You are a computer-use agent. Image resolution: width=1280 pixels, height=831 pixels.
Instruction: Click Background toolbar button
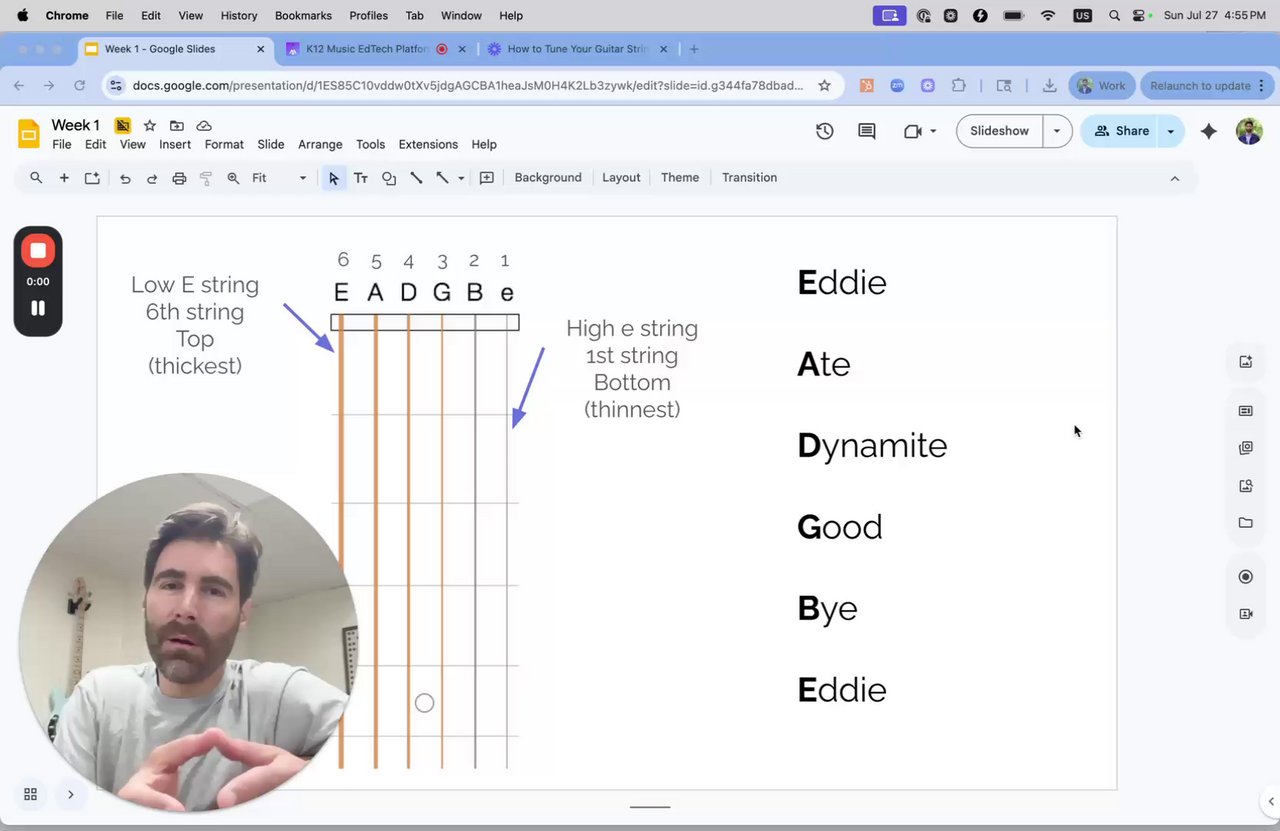548,178
